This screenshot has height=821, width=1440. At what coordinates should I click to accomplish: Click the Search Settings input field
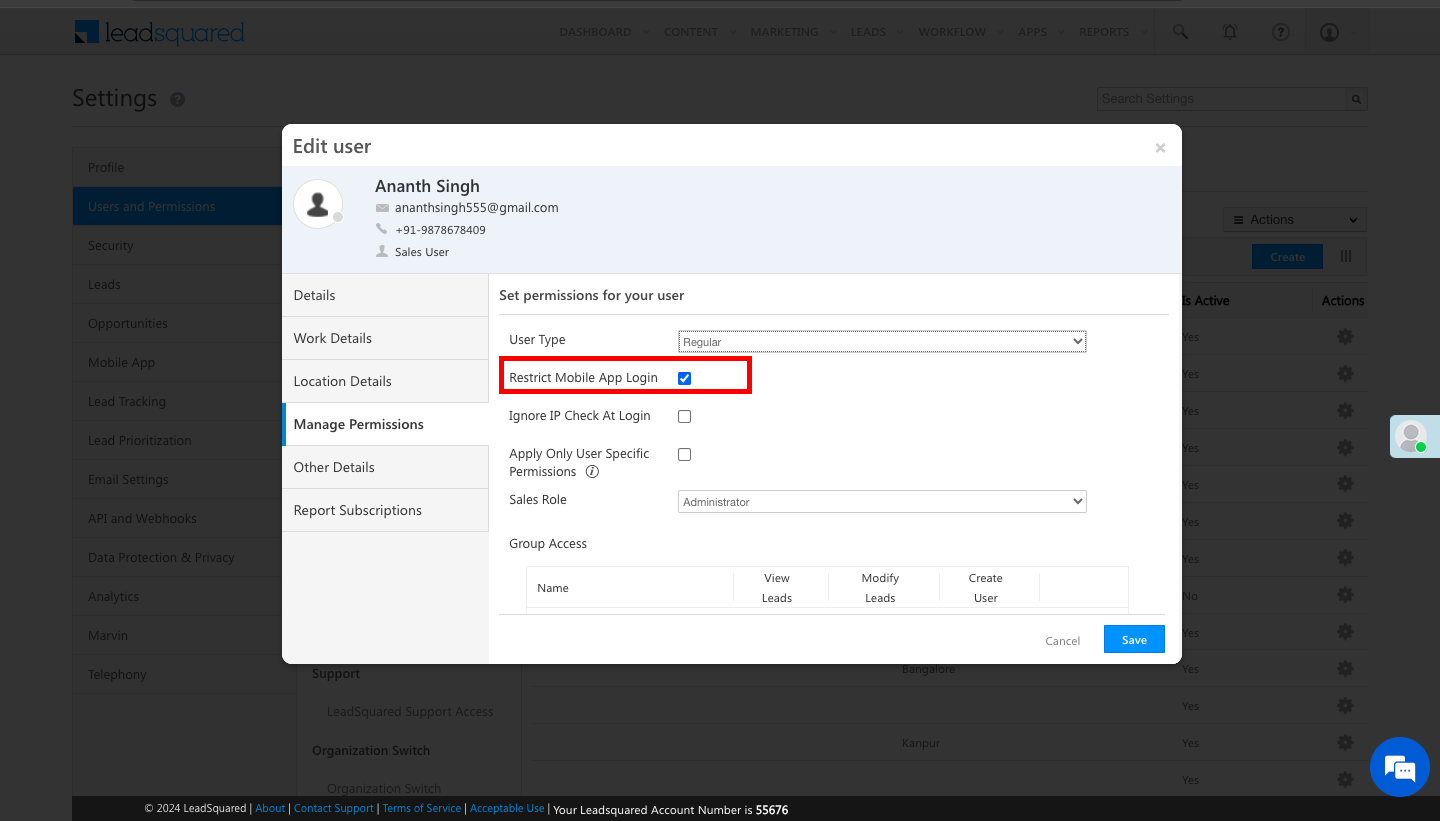click(1222, 99)
